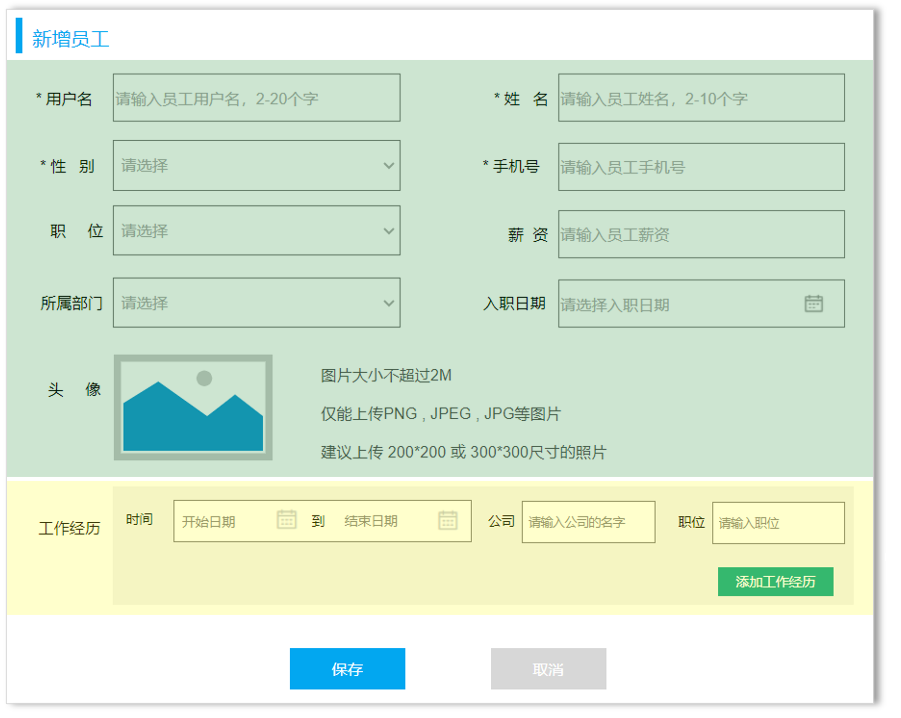Click the 保存 button
Screen dimensions: 901x718
[x=347, y=669]
